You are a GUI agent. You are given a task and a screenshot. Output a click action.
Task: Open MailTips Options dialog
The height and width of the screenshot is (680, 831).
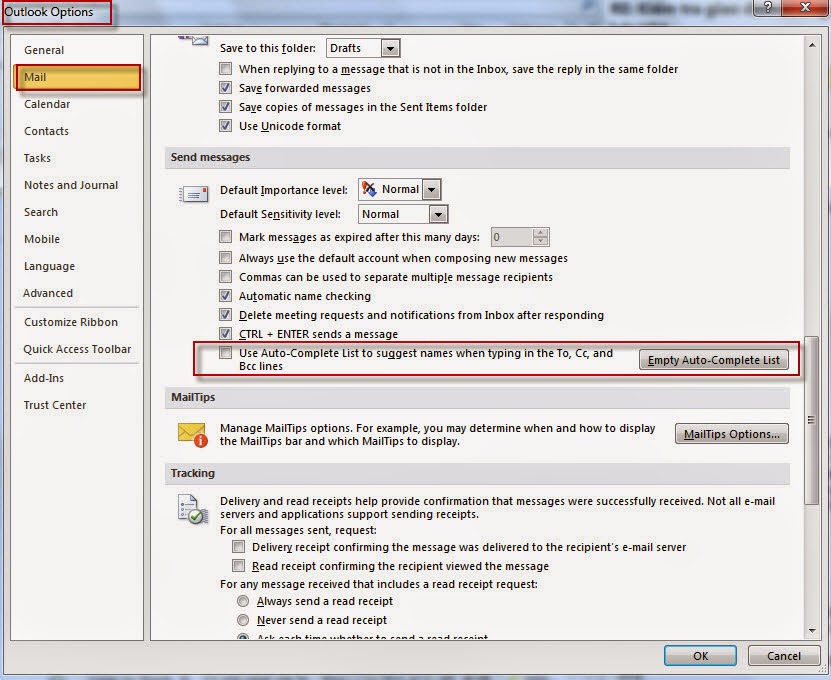pyautogui.click(x=731, y=434)
